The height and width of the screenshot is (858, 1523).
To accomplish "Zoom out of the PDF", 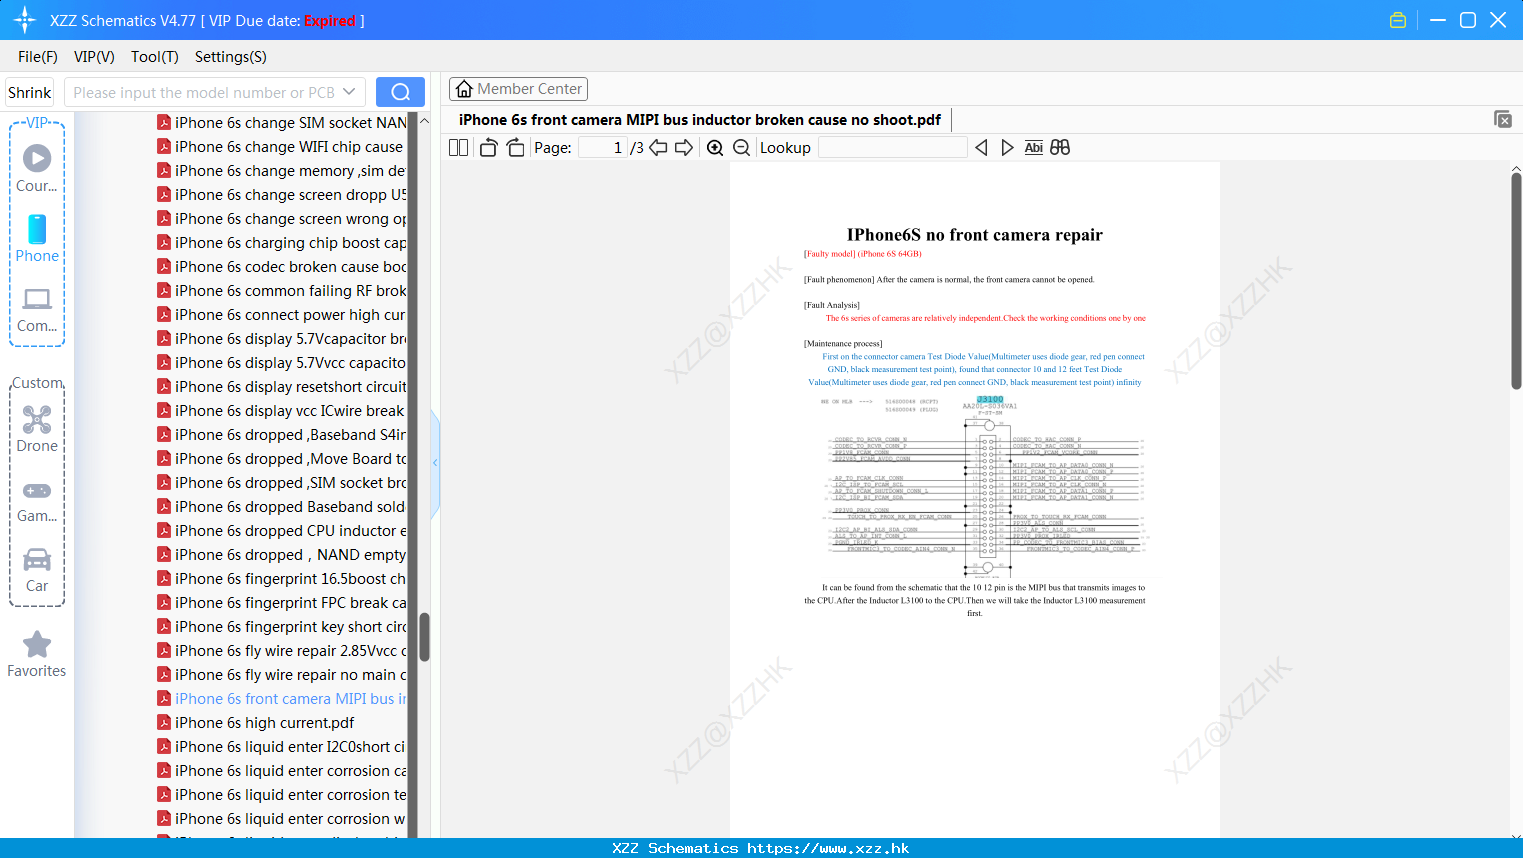I will coord(741,147).
